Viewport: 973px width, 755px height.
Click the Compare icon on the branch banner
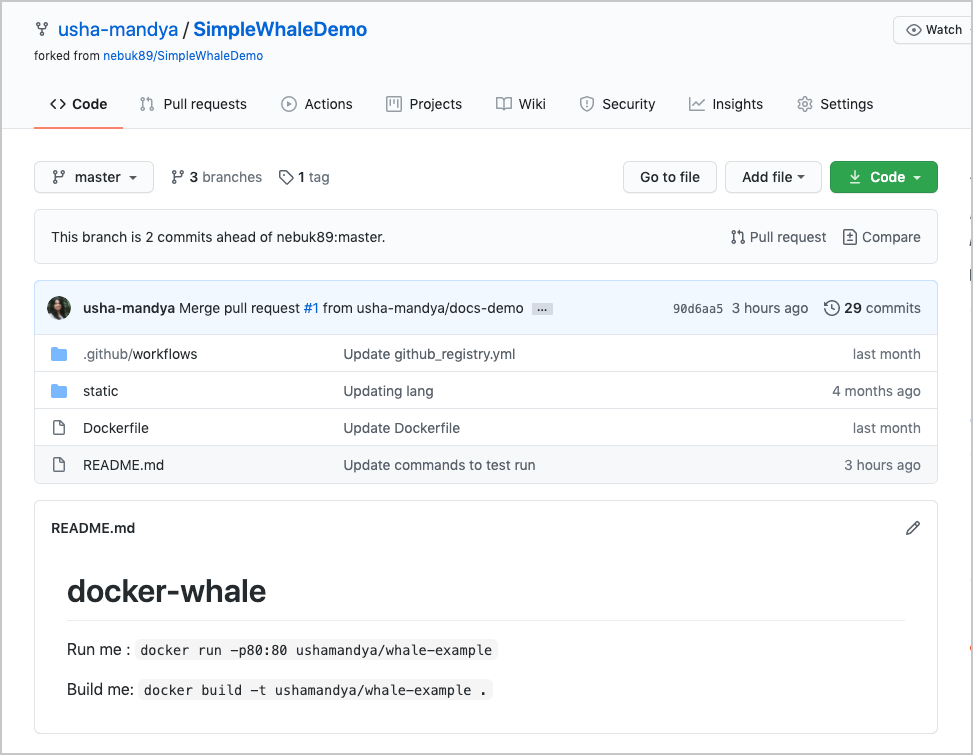click(849, 237)
